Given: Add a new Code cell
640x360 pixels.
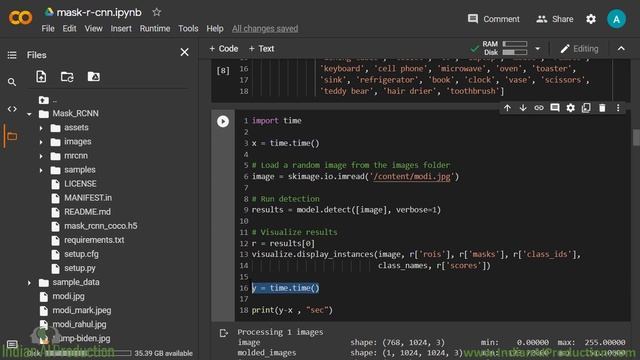Looking at the screenshot, I should 224,49.
